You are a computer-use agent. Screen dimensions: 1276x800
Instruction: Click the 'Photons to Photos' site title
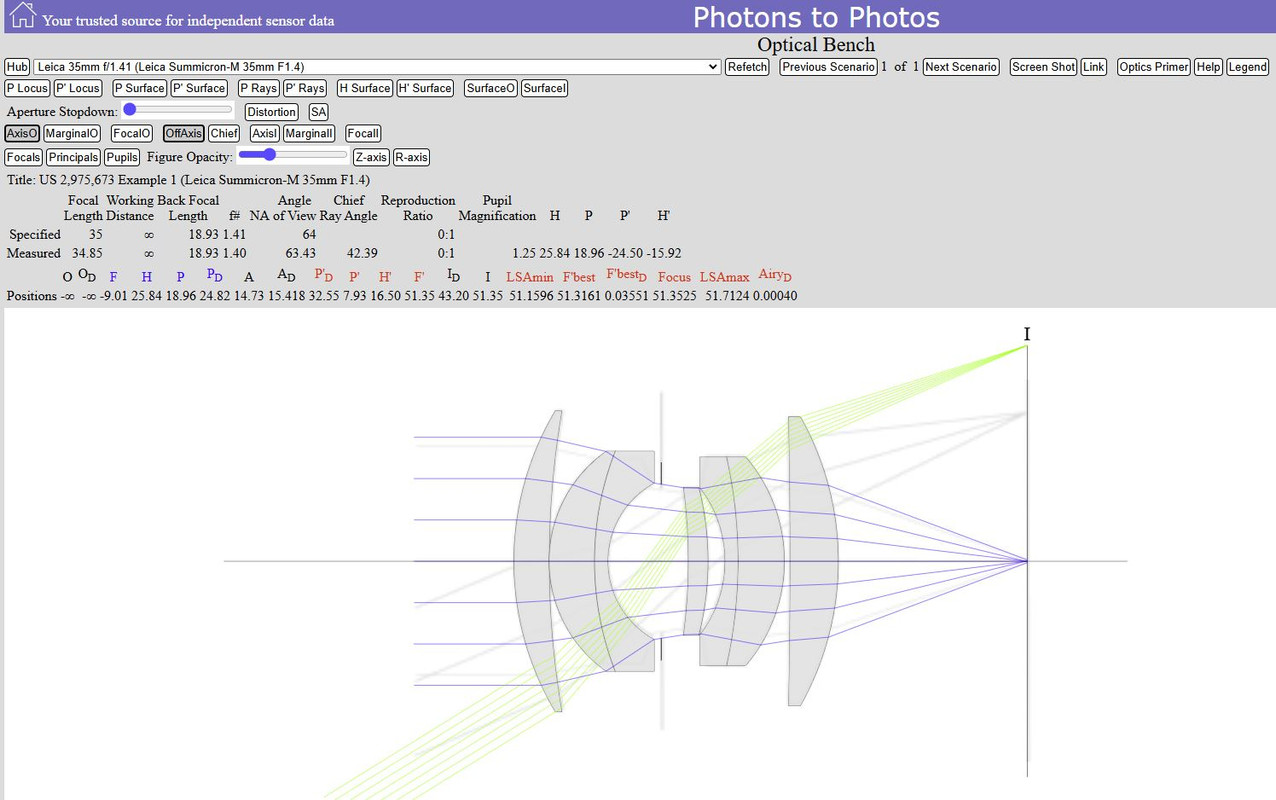click(x=816, y=17)
